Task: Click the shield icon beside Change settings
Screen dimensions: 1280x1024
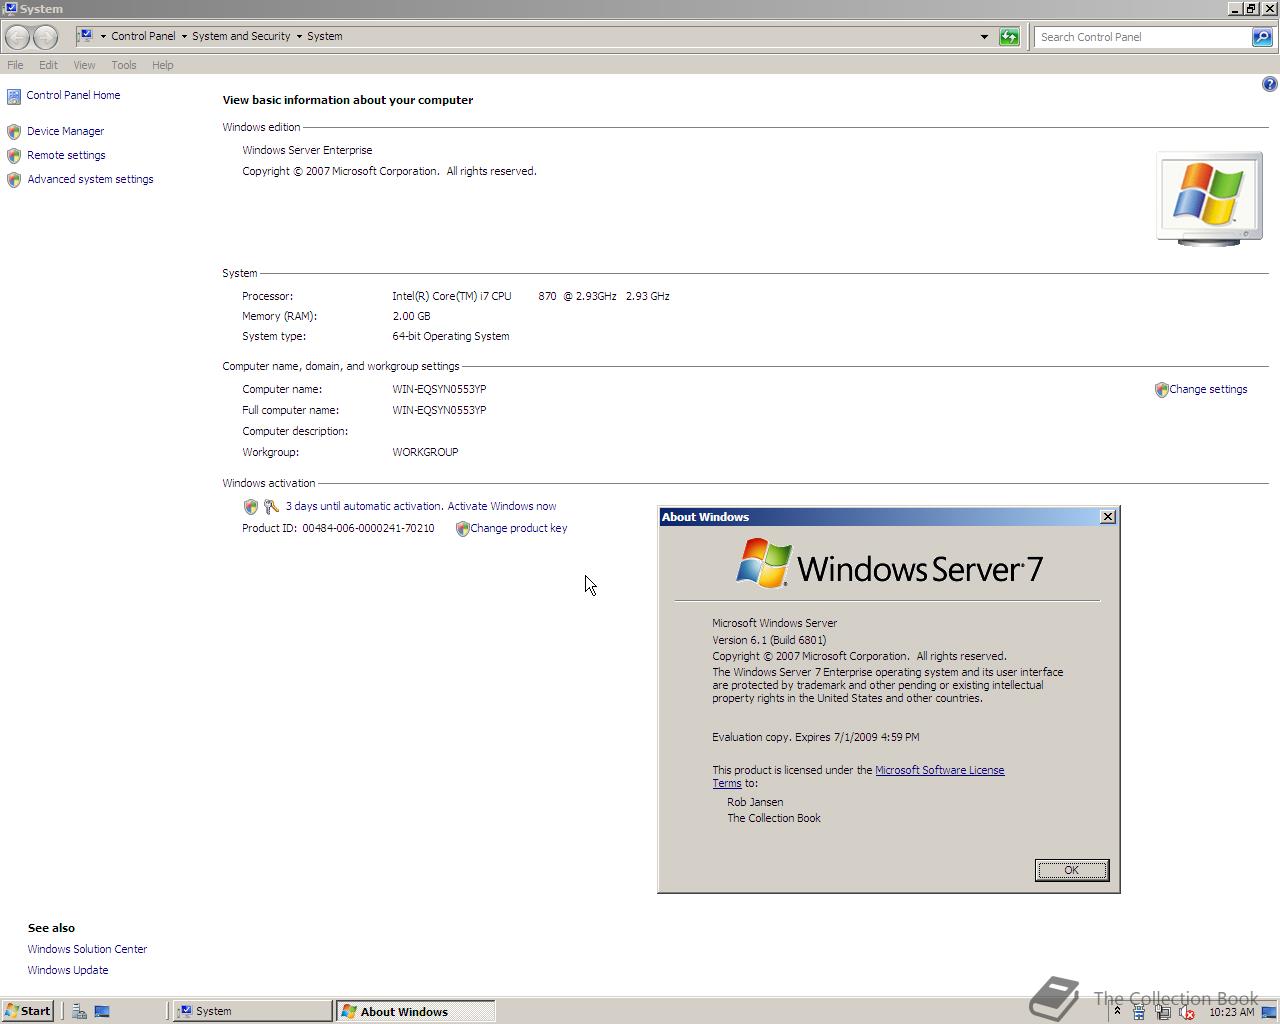Action: coord(1161,390)
